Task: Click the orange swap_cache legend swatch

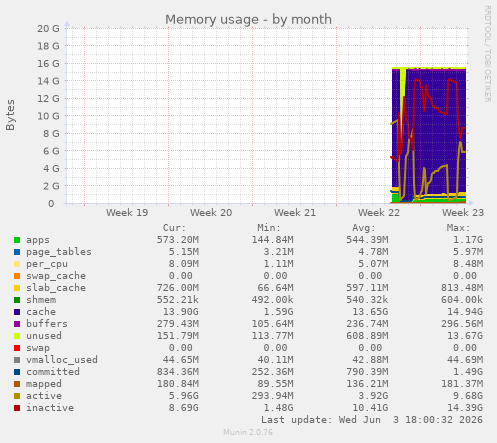Action: pos(17,276)
